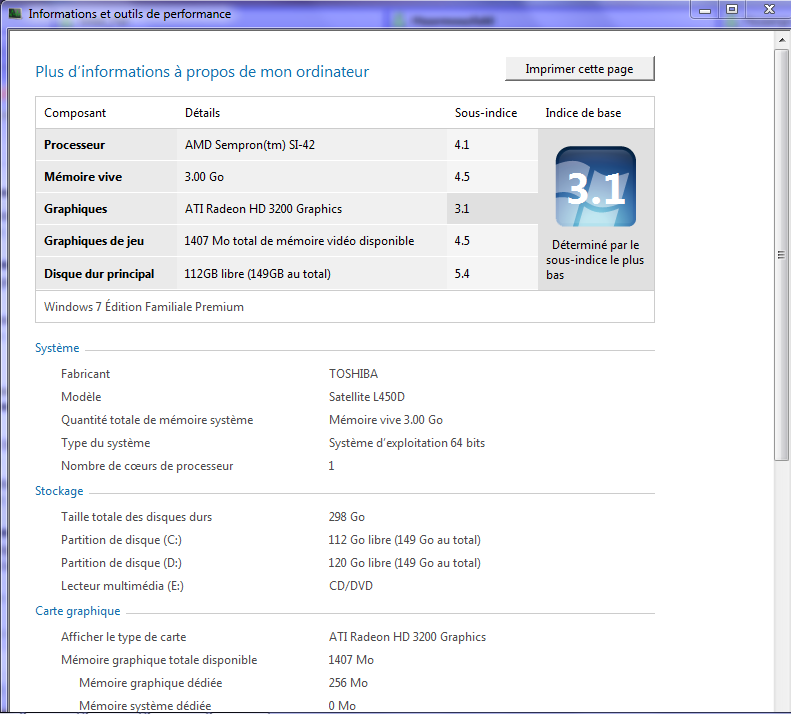
Task: Click the 120 Go libre partition D value
Action: coord(405,563)
